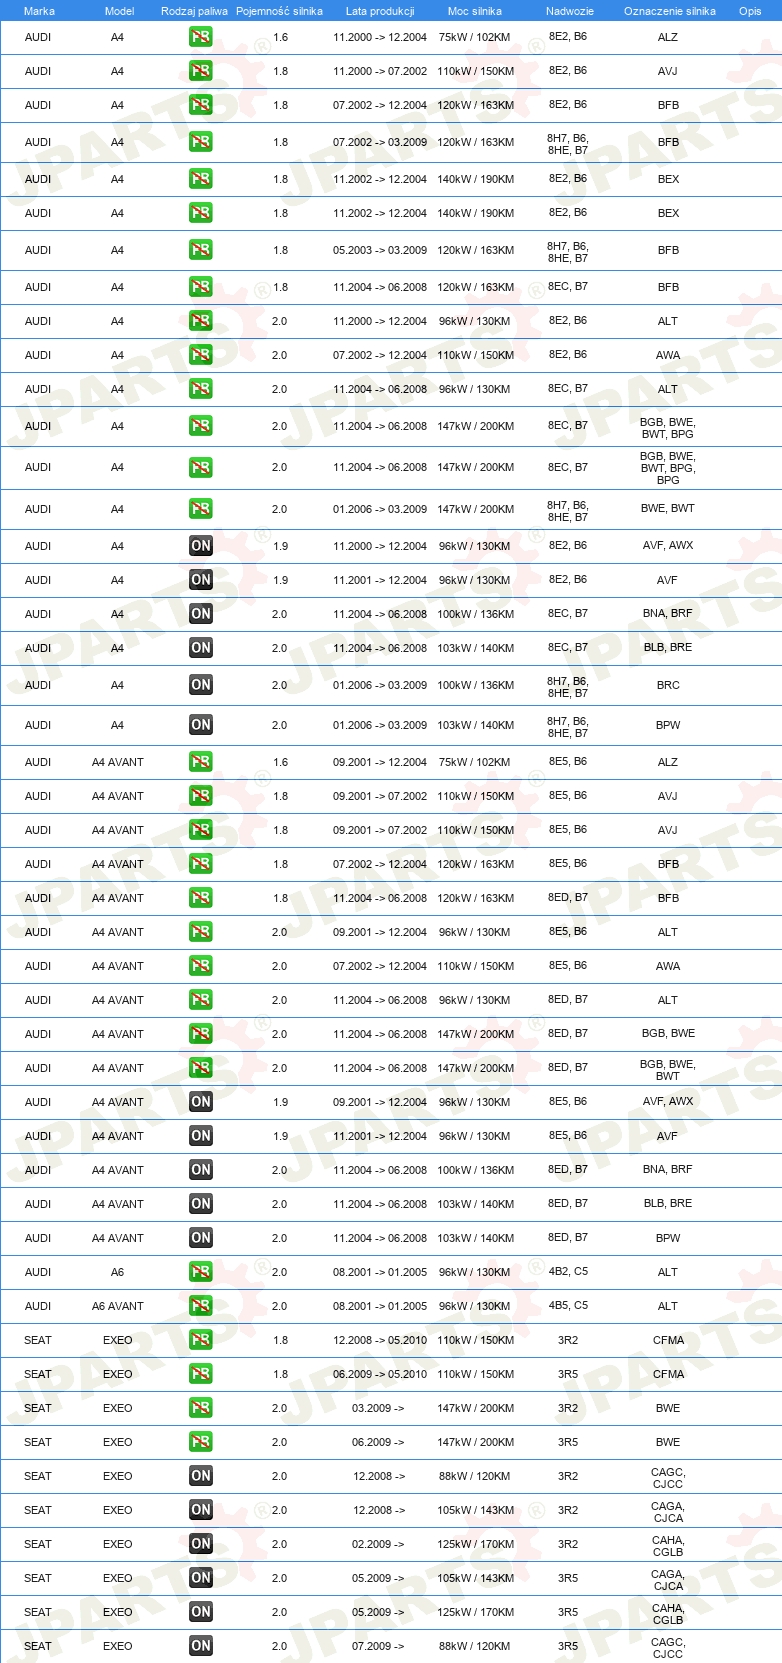The width and height of the screenshot is (782, 1663).
Task: Click petrol icon for Audi A4 ALZ 1.6
Action: (x=201, y=37)
